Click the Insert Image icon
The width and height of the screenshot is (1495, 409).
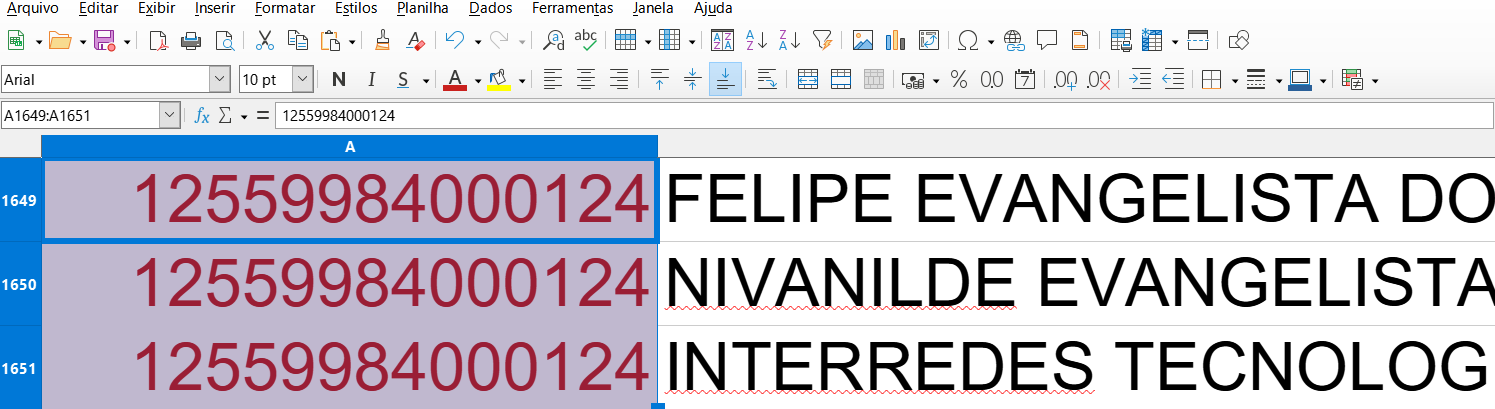click(x=863, y=41)
